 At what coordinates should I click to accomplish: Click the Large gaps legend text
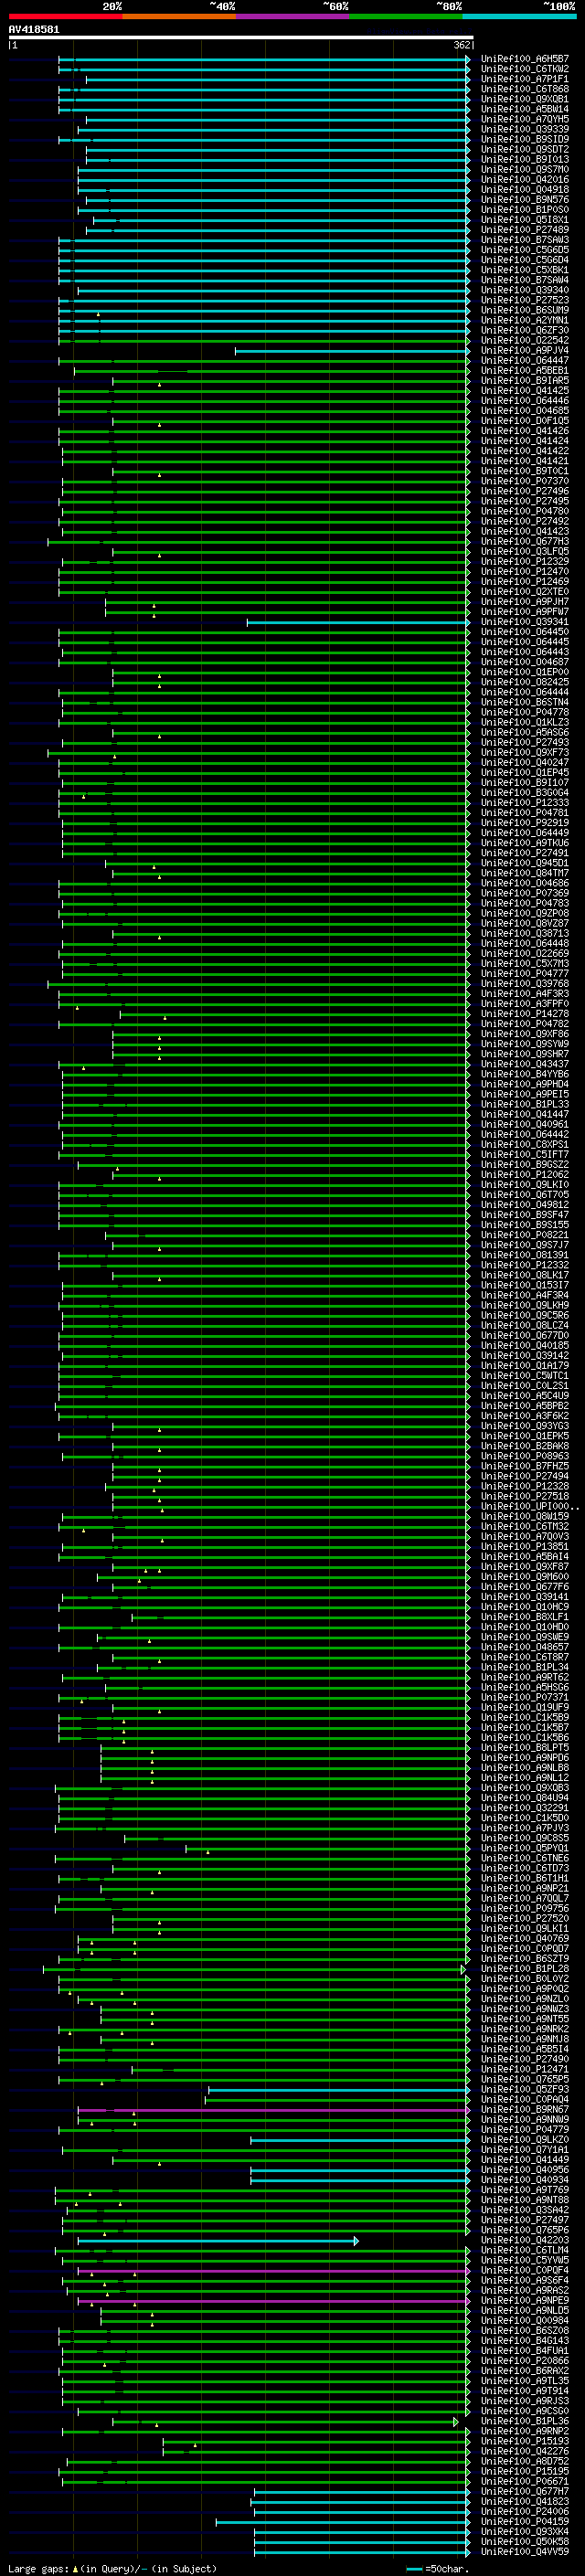(x=112, y=2568)
